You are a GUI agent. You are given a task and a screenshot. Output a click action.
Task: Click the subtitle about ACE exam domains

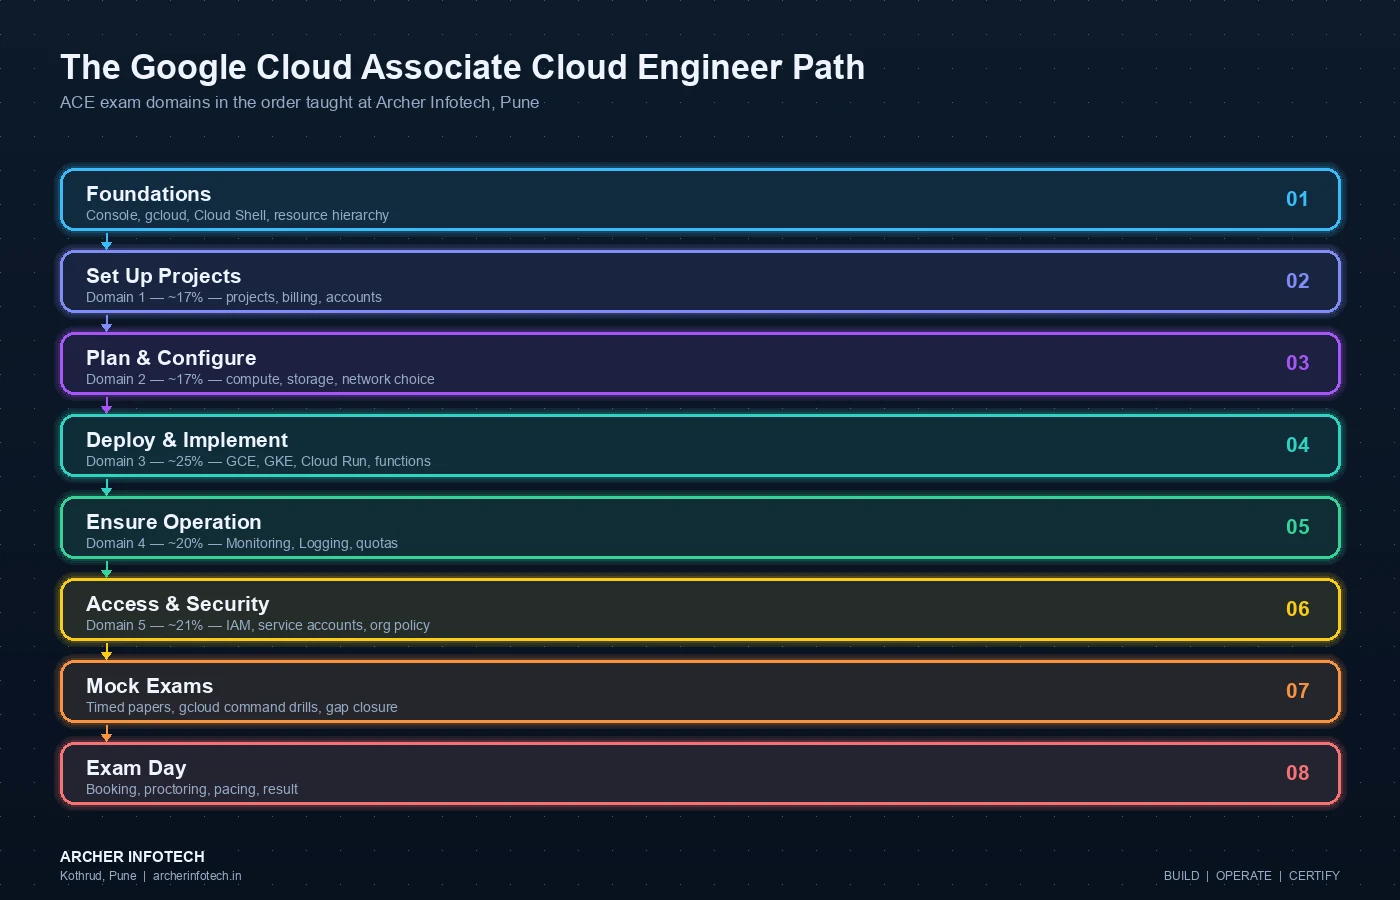[x=299, y=102]
